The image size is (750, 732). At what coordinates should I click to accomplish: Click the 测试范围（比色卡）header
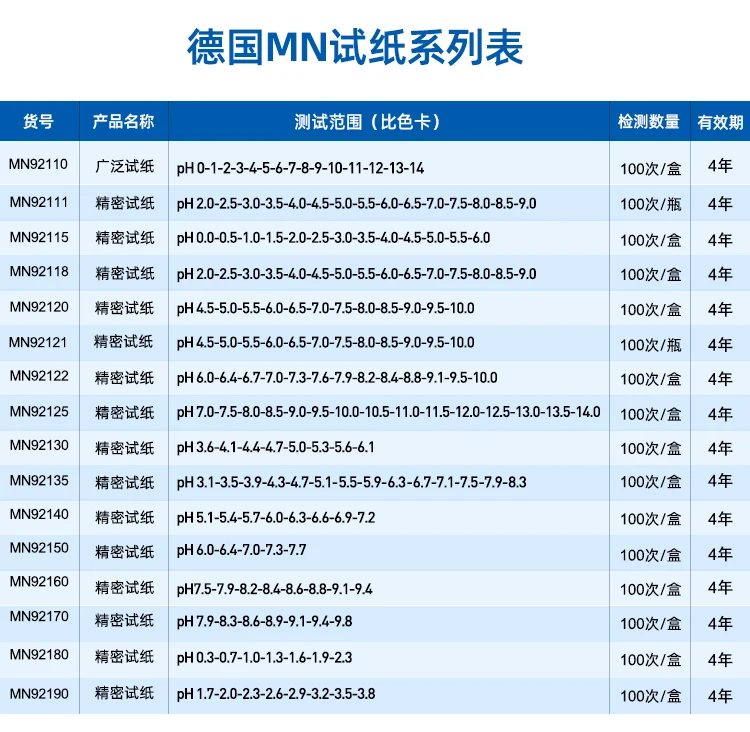tap(367, 122)
